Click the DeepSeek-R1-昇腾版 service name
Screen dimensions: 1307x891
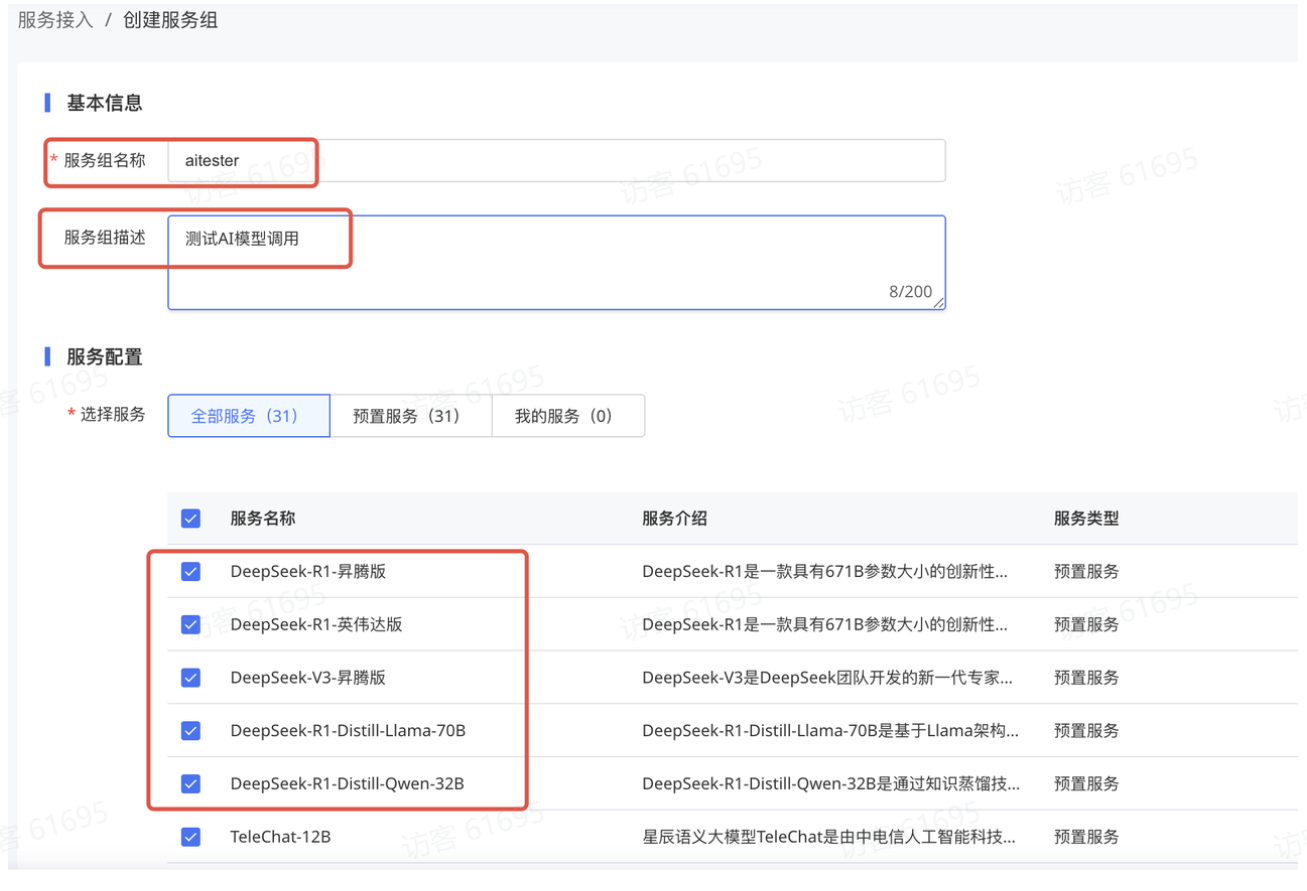(x=308, y=571)
